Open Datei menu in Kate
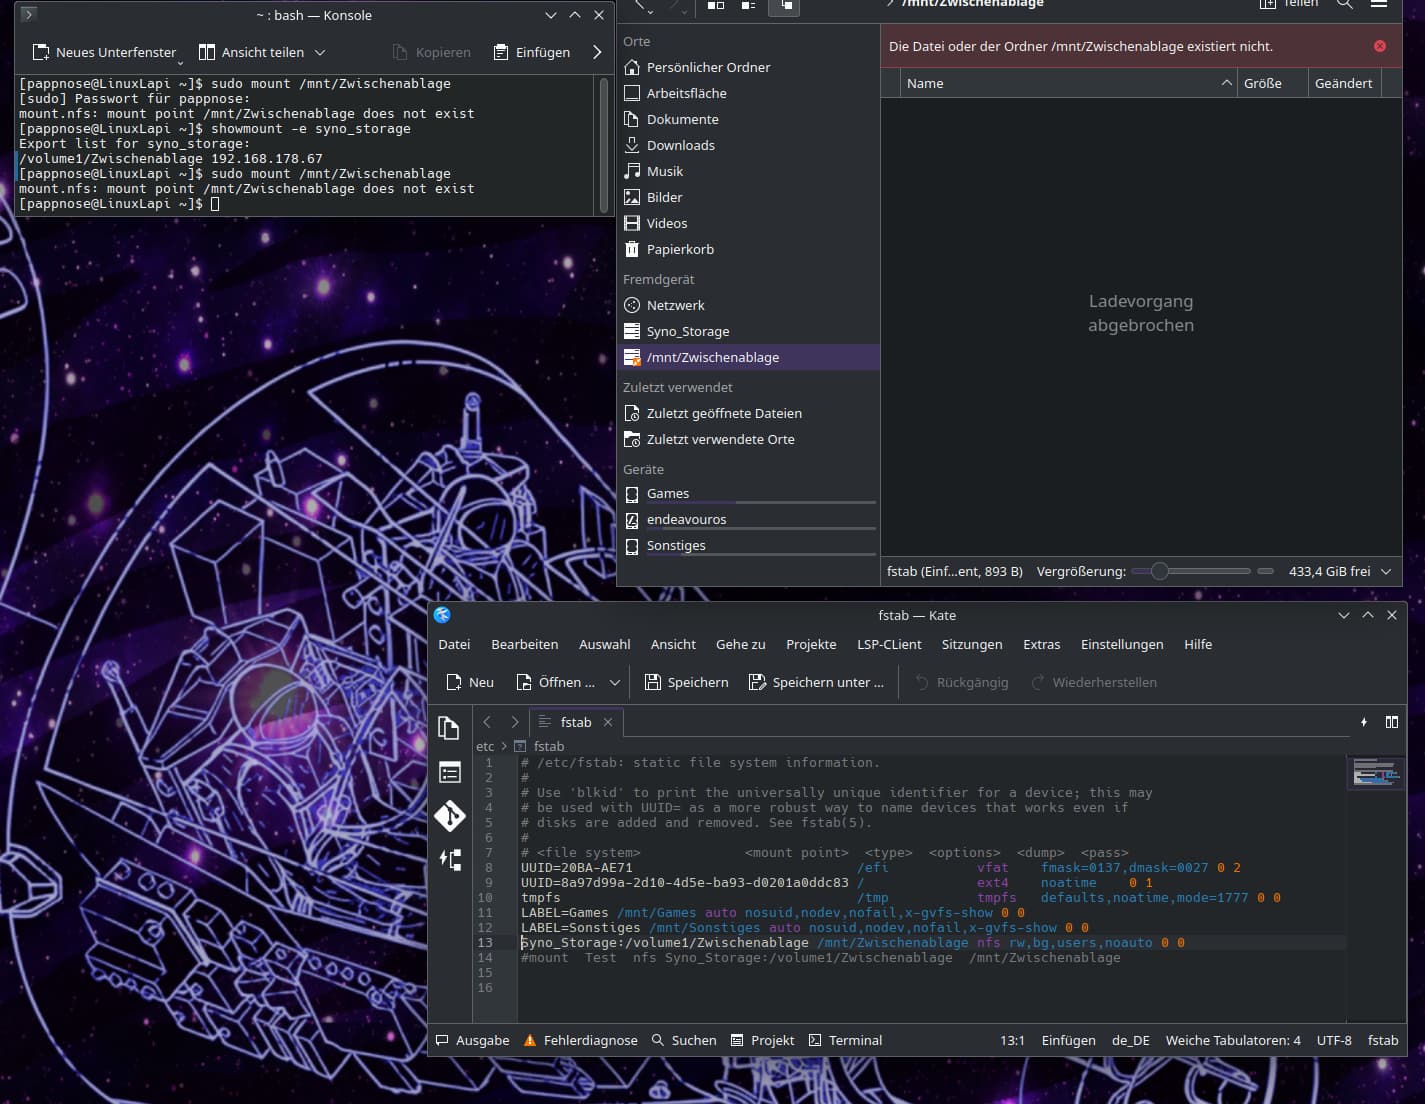This screenshot has height=1104, width=1425. pos(454,644)
